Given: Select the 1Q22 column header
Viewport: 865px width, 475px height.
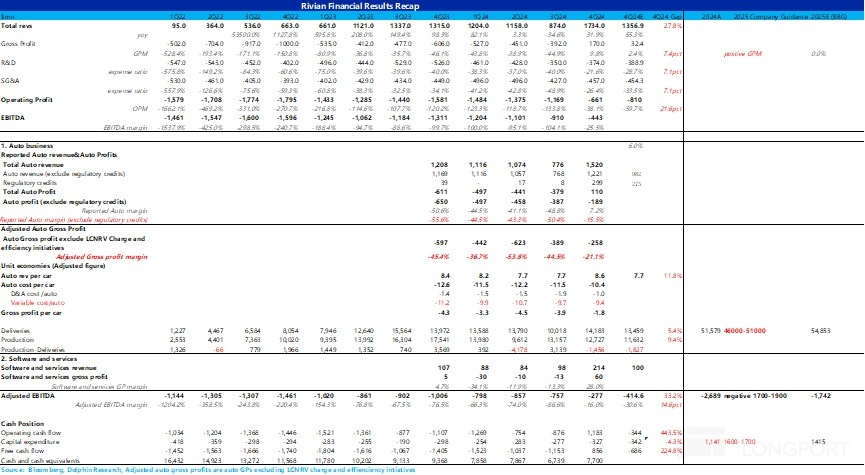Looking at the screenshot, I should 179,17.
